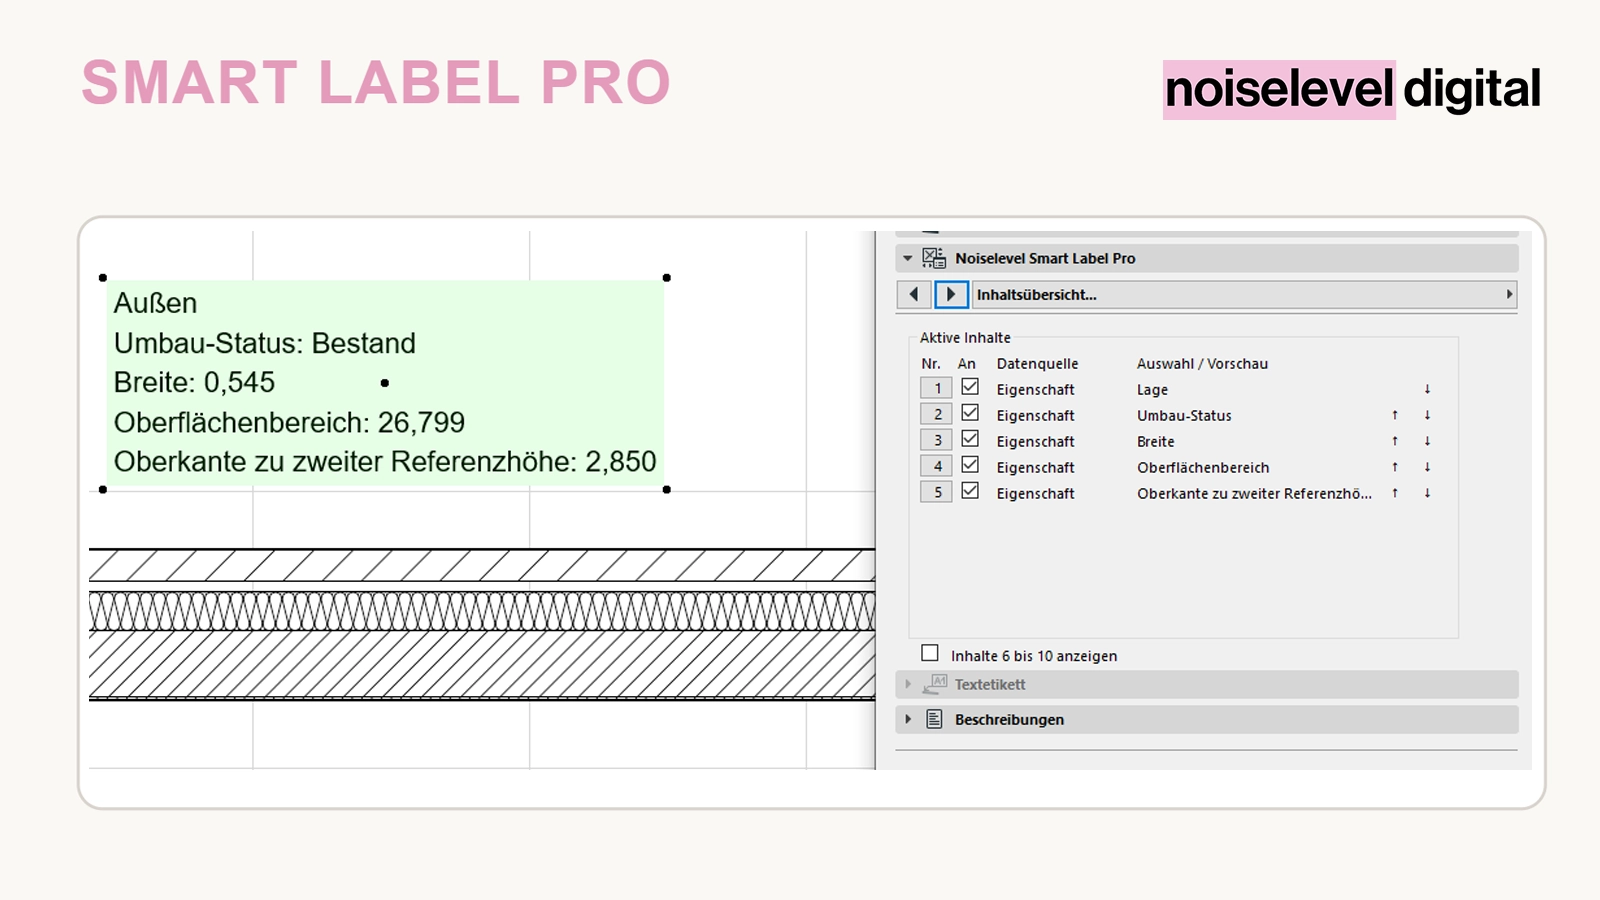Image resolution: width=1600 pixels, height=900 pixels.
Task: Select row number 2 button
Action: pos(936,414)
